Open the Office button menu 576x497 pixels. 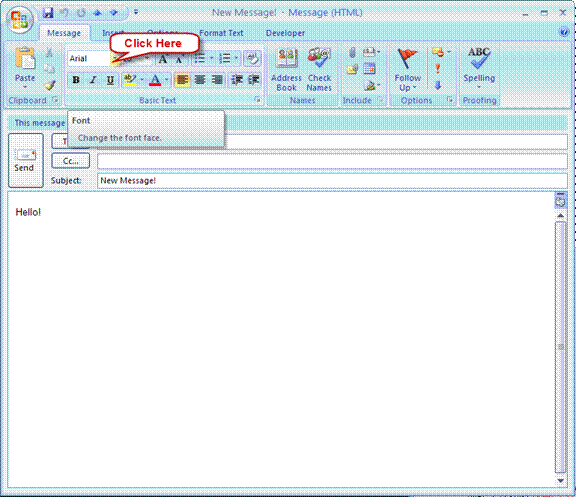19,19
